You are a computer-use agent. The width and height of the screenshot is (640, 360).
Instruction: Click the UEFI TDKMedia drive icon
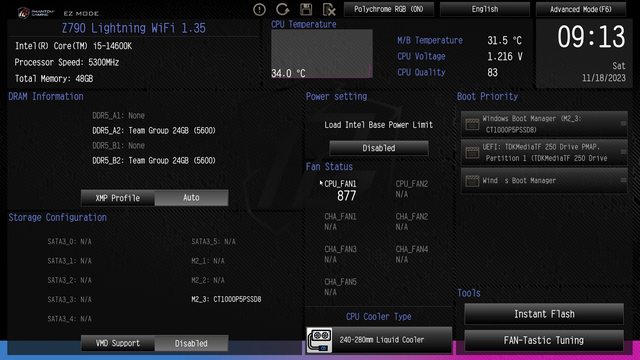coord(472,153)
